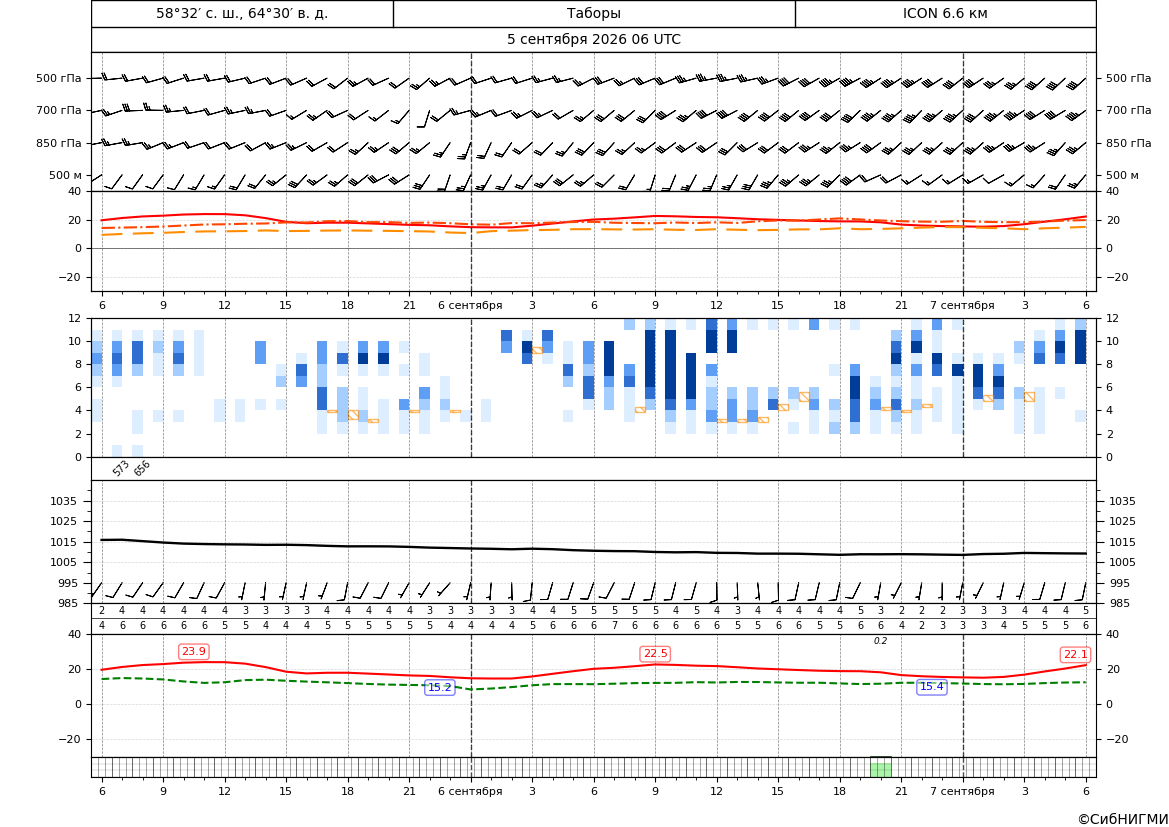Click the 22.1 temperature label at right

pyautogui.click(x=1075, y=654)
